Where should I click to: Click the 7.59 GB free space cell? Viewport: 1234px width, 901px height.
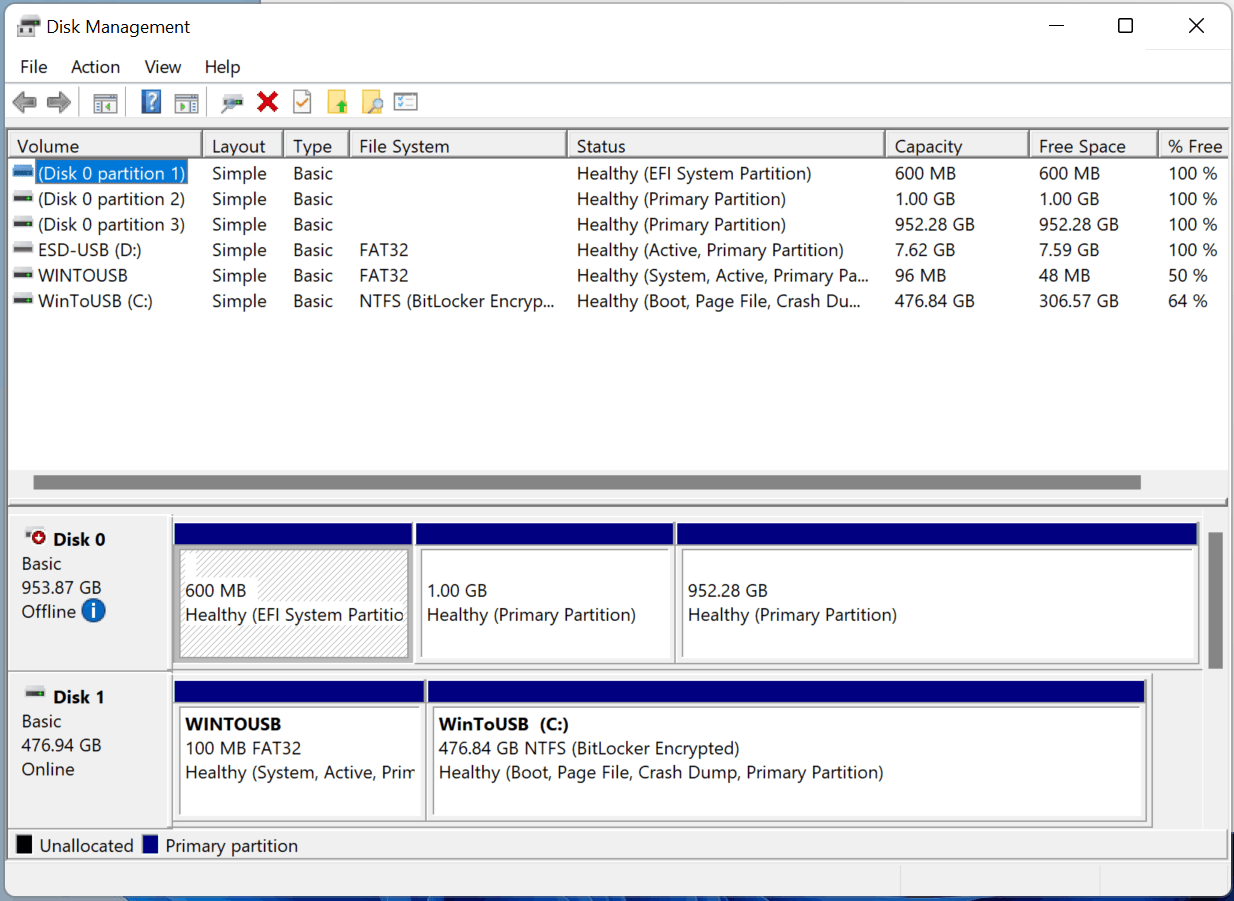tap(1069, 250)
